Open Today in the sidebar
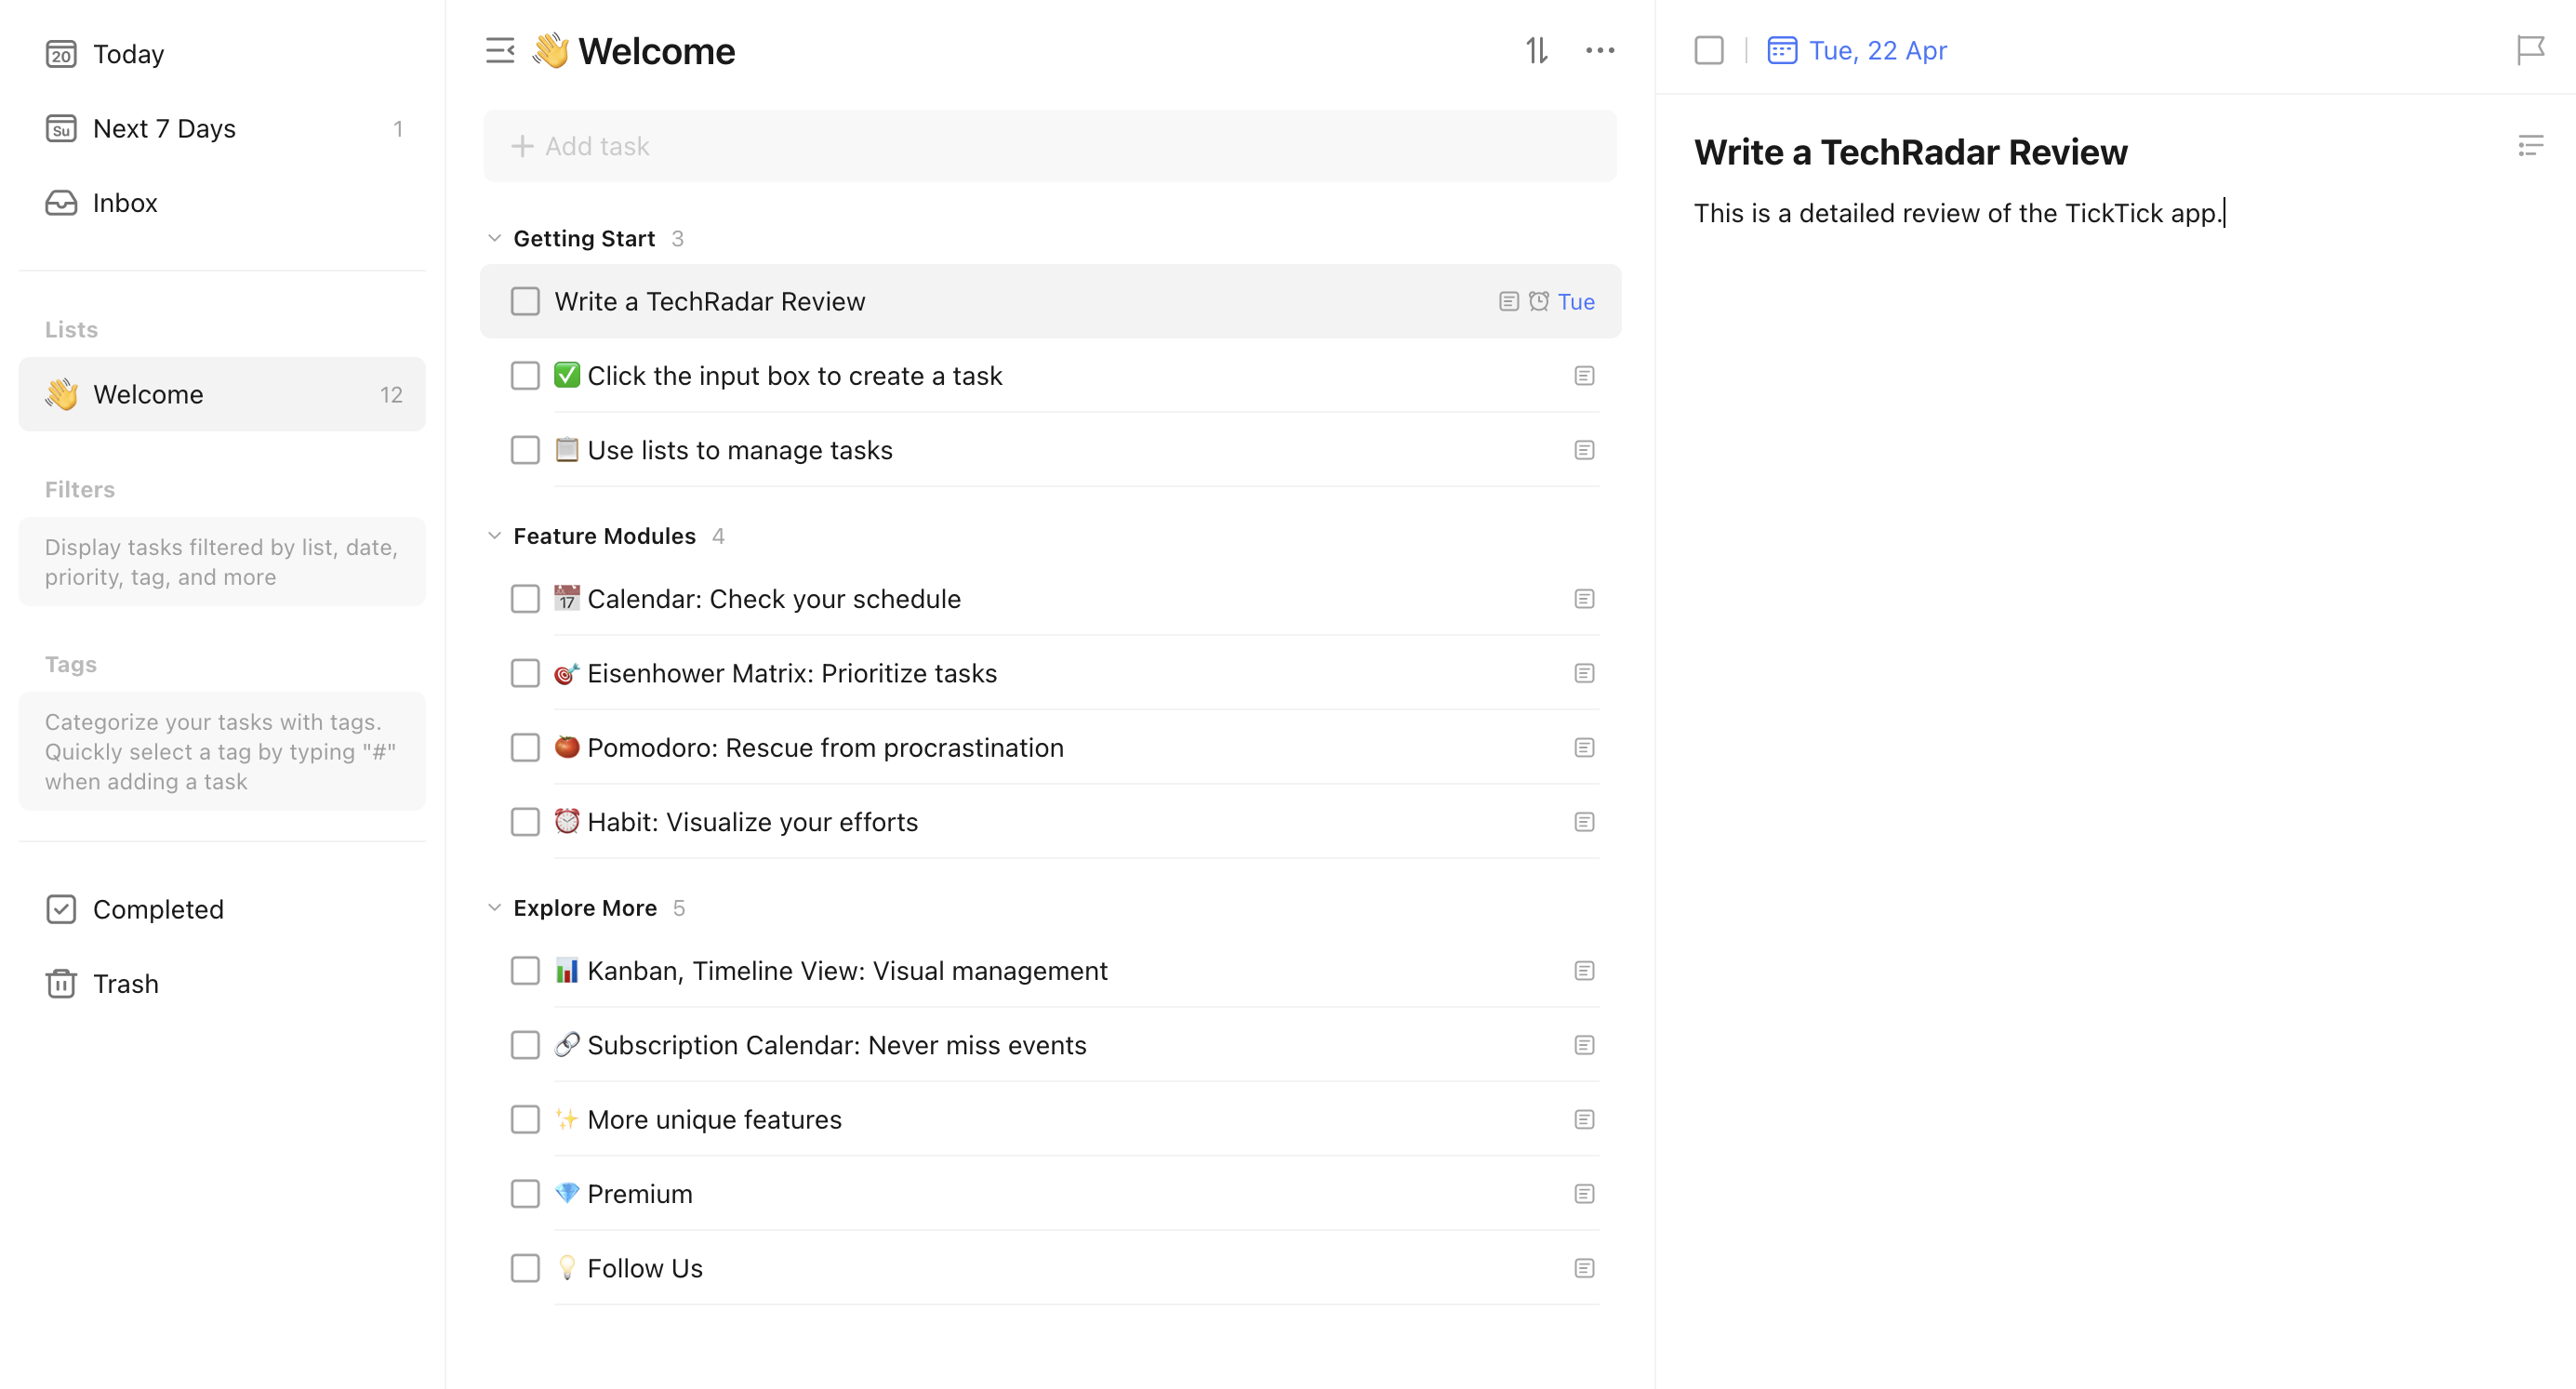Viewport: 2576px width, 1389px height. pyautogui.click(x=222, y=54)
